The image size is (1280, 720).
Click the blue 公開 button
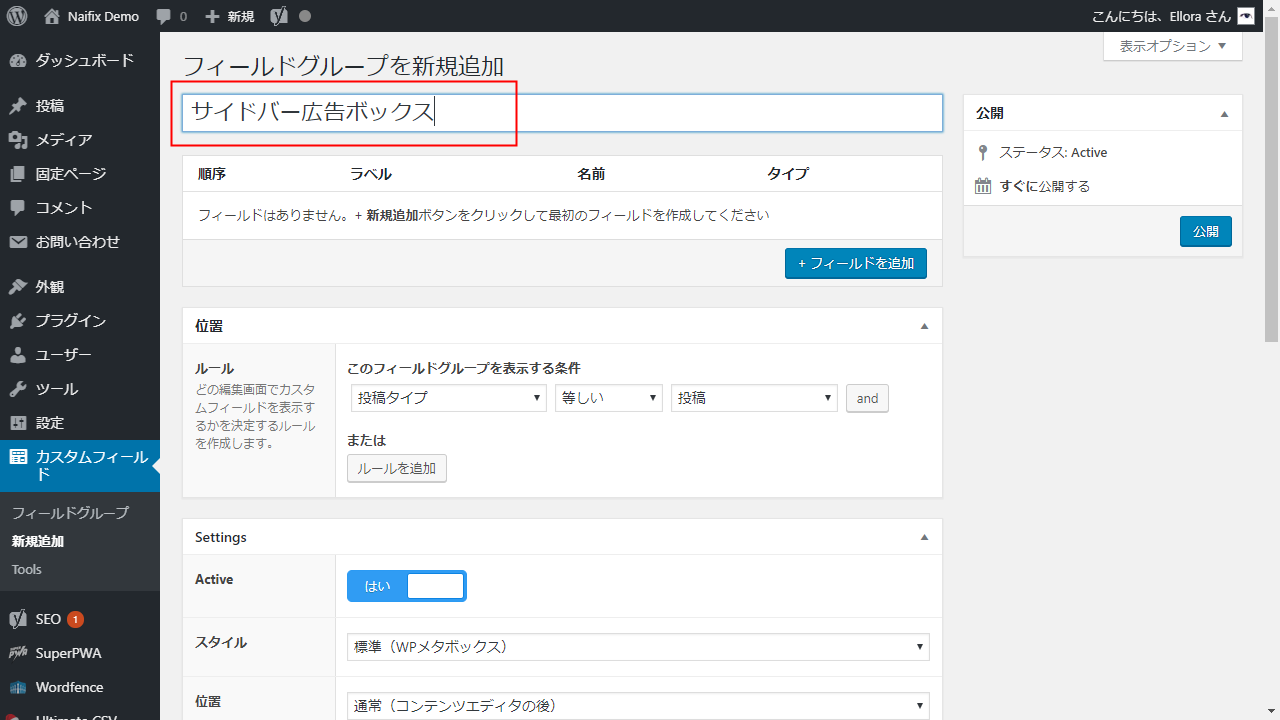[x=1206, y=231]
